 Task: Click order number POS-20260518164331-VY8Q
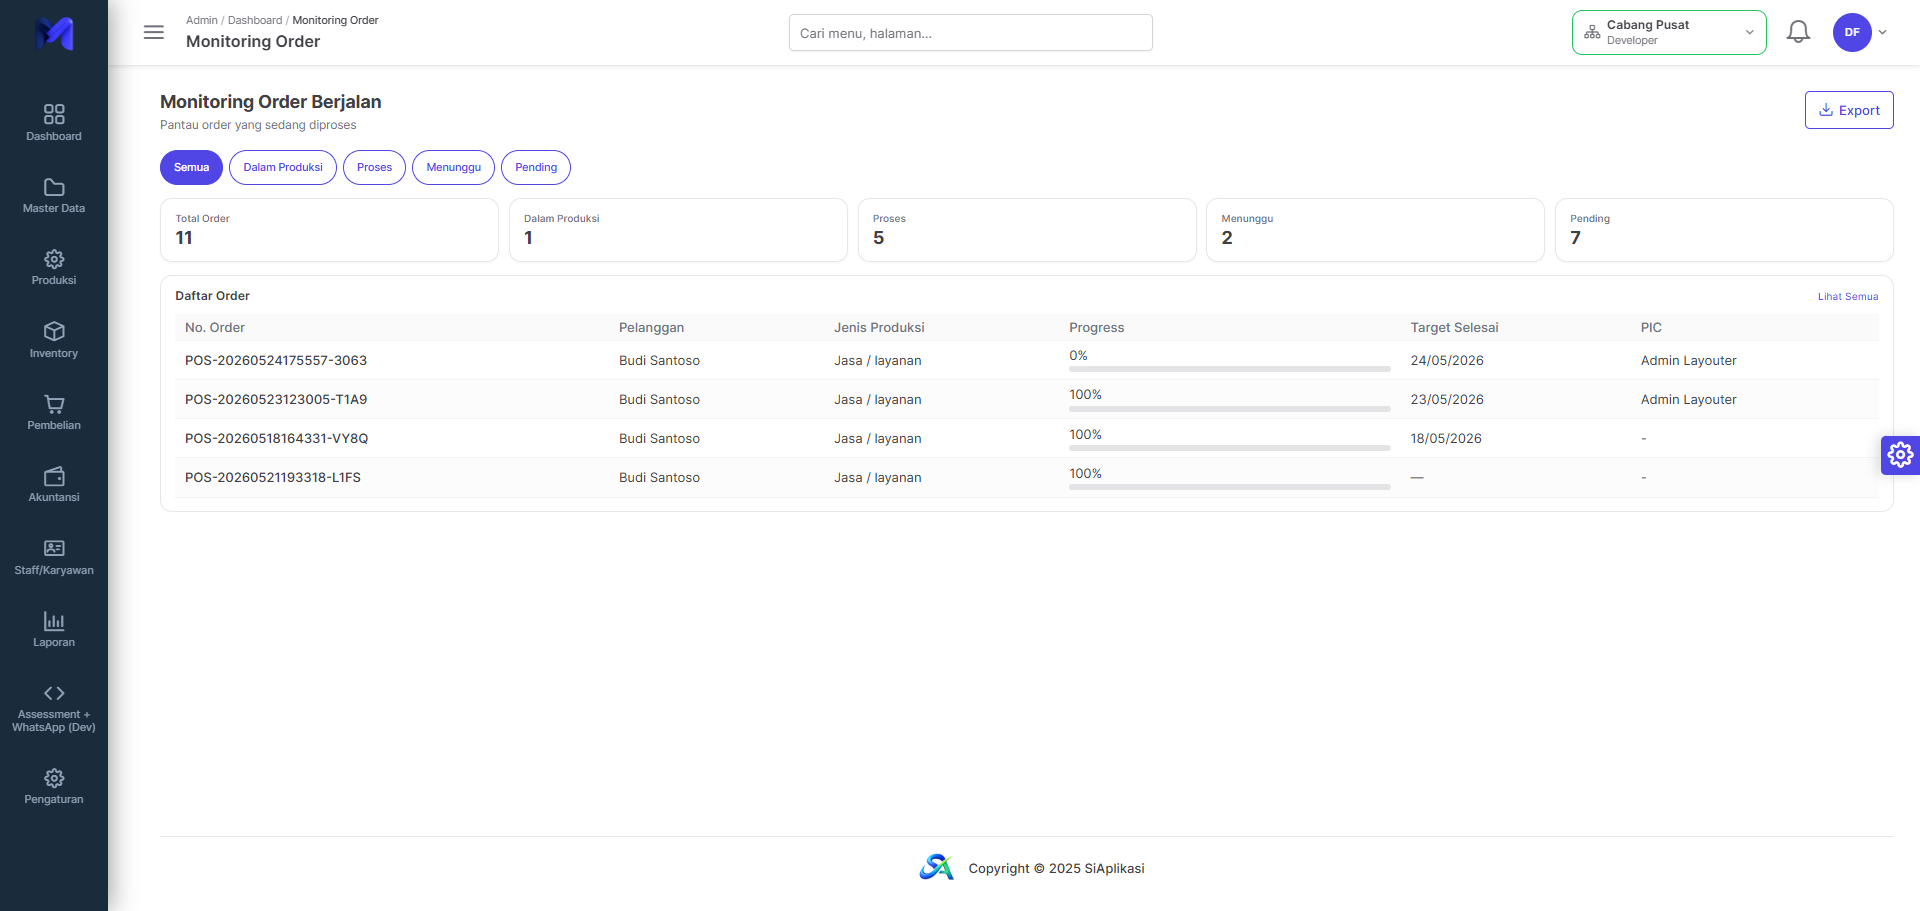[x=277, y=438]
